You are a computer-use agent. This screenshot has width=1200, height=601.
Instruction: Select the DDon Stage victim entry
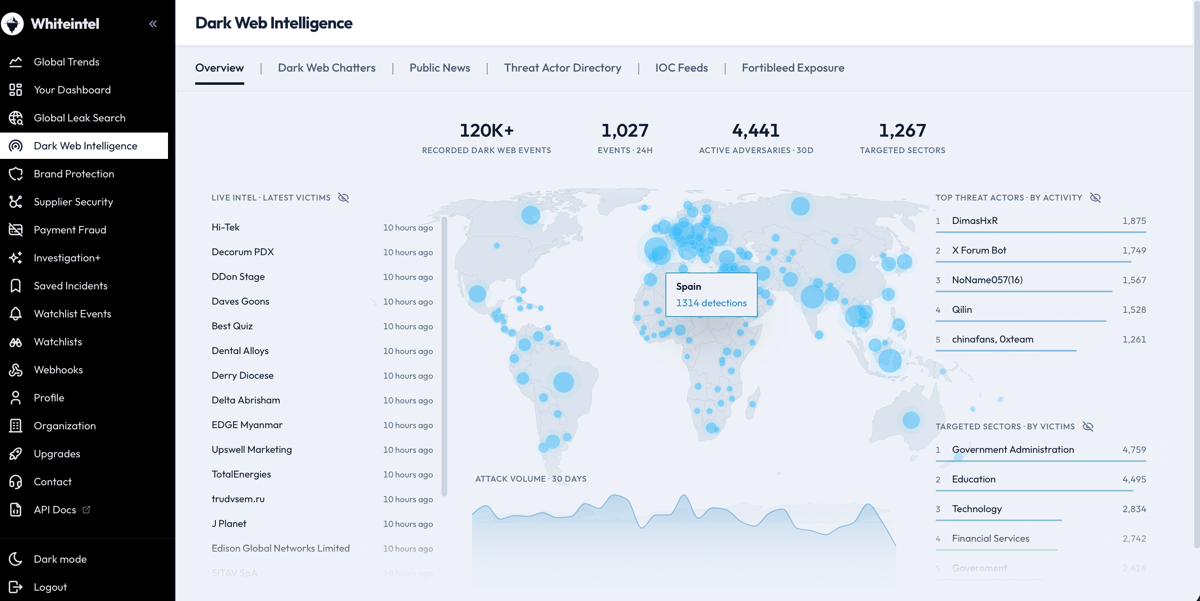[x=322, y=277]
